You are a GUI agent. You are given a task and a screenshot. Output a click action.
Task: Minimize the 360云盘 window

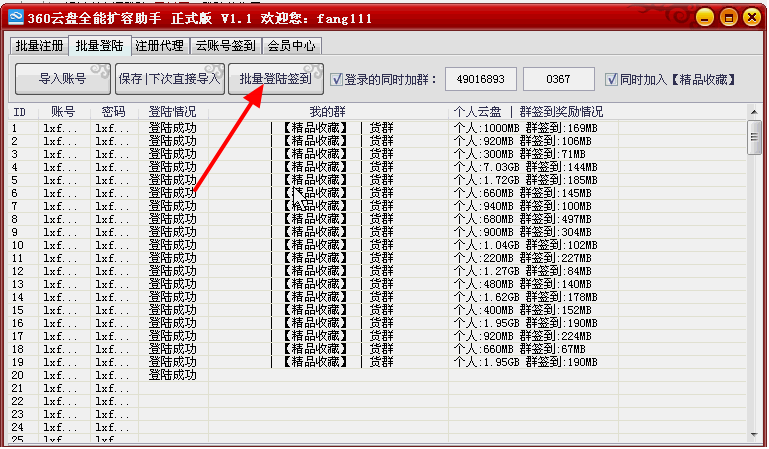pyautogui.click(x=705, y=18)
